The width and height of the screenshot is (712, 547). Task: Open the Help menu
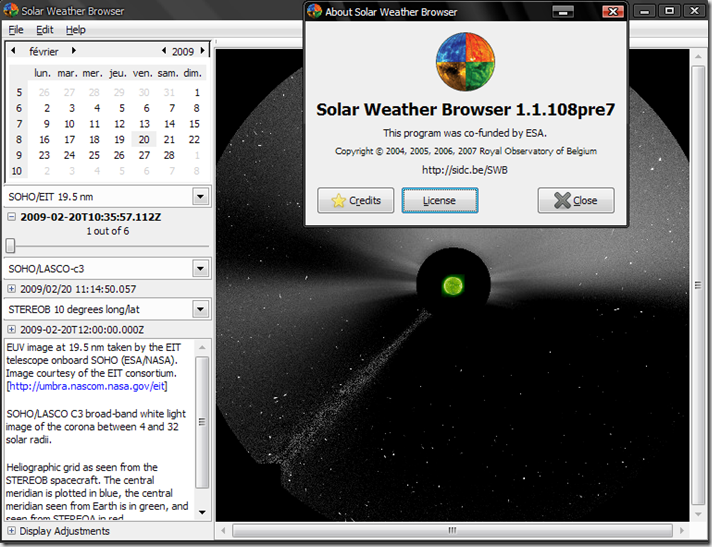pos(75,30)
